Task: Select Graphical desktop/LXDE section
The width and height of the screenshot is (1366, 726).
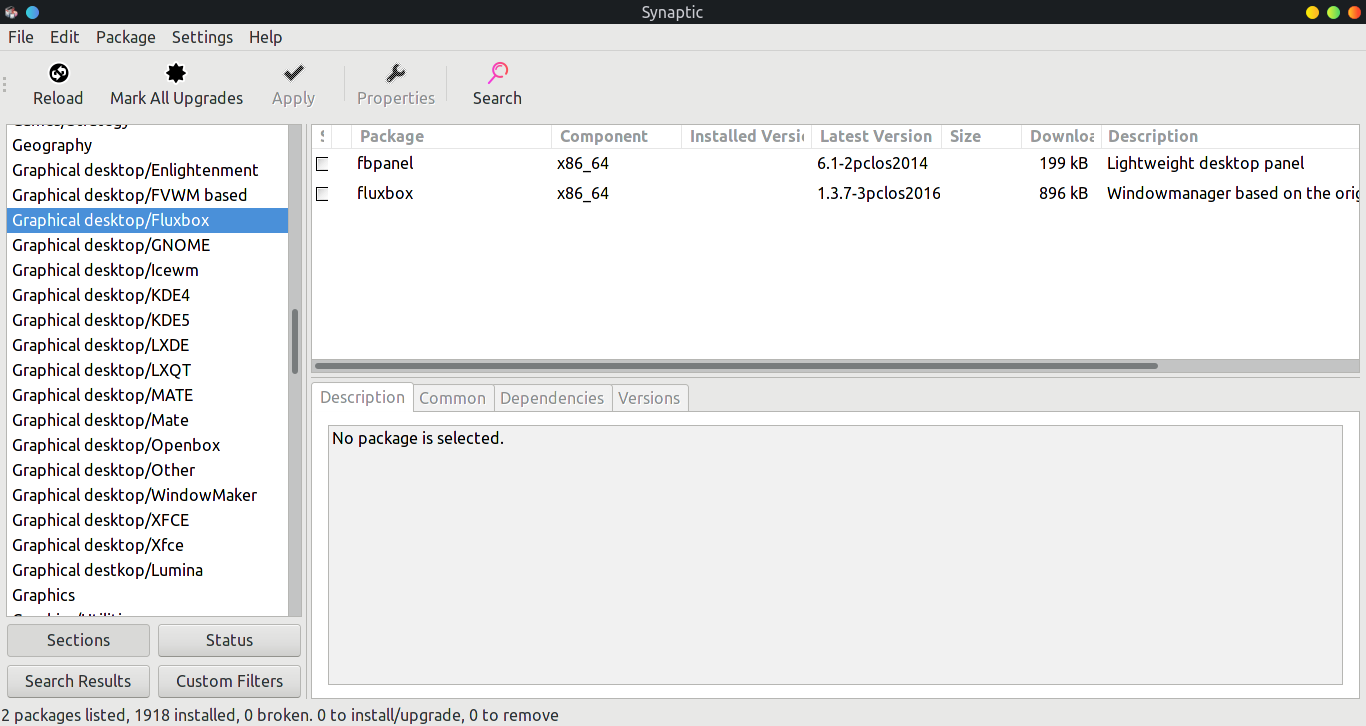Action: [147, 345]
